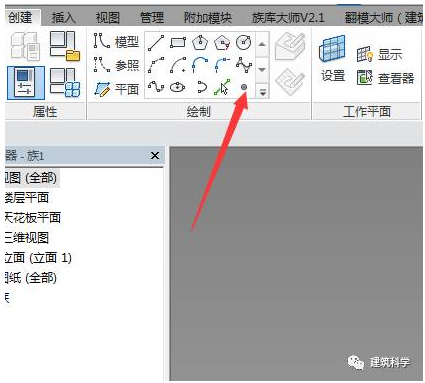Image resolution: width=425 pixels, height=383 pixels.
Task: Click 显示 to show the work plane
Action: click(x=379, y=54)
